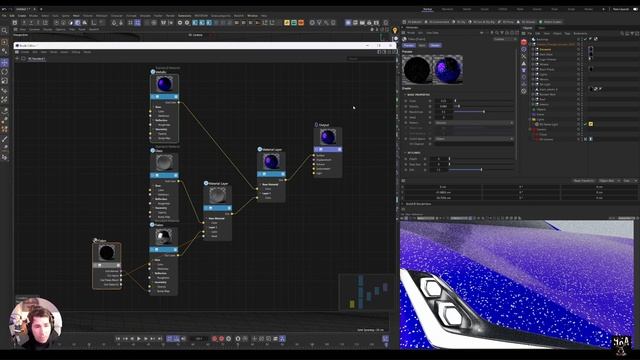Open the Size dropdown in coordinates bar
Viewport: 640px width, 360px height.
point(629,181)
